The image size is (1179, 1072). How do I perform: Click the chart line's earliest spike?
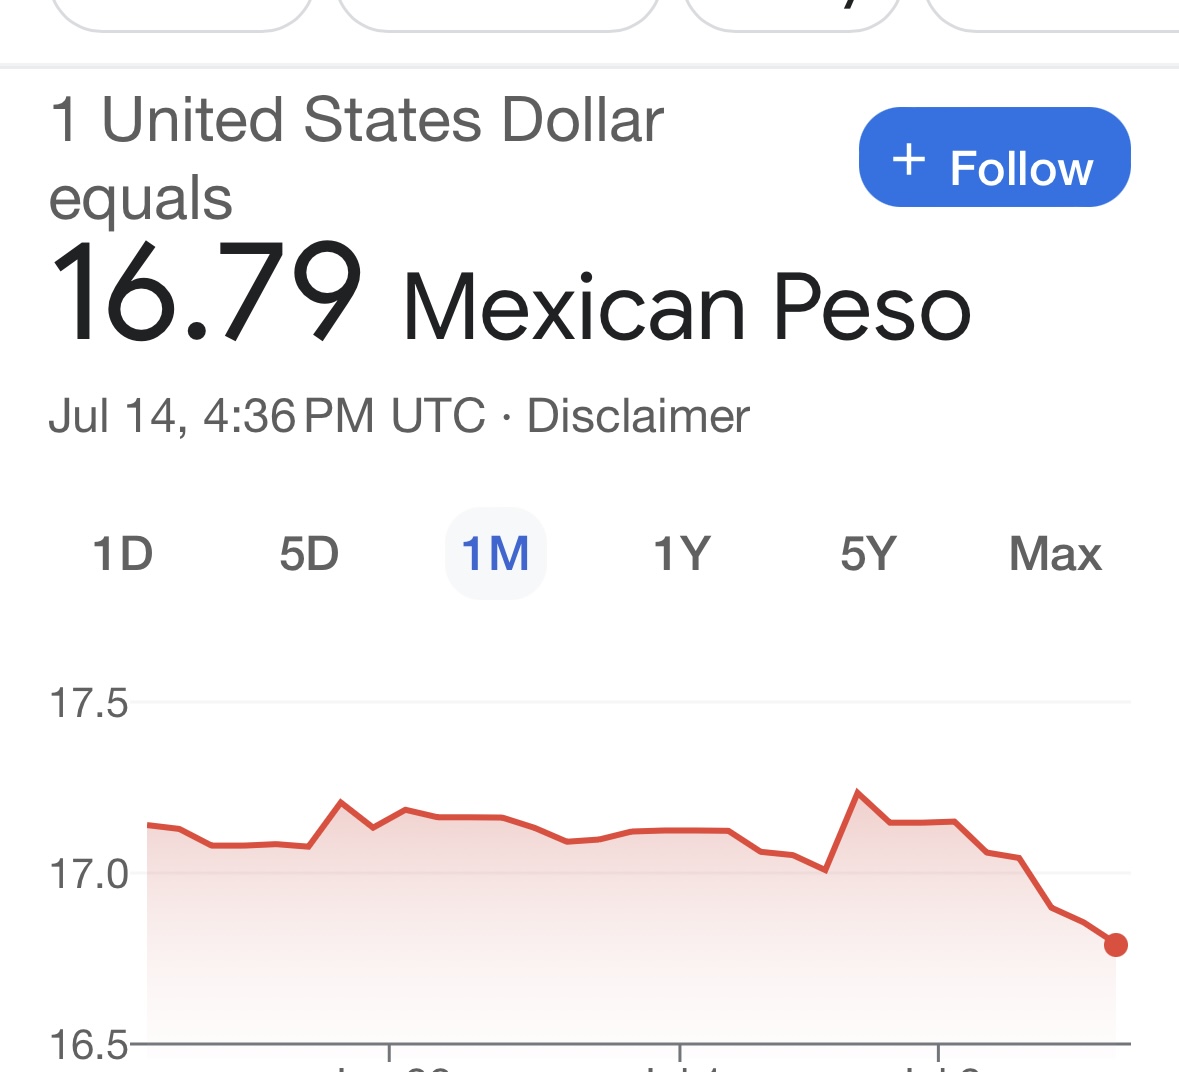click(x=341, y=801)
